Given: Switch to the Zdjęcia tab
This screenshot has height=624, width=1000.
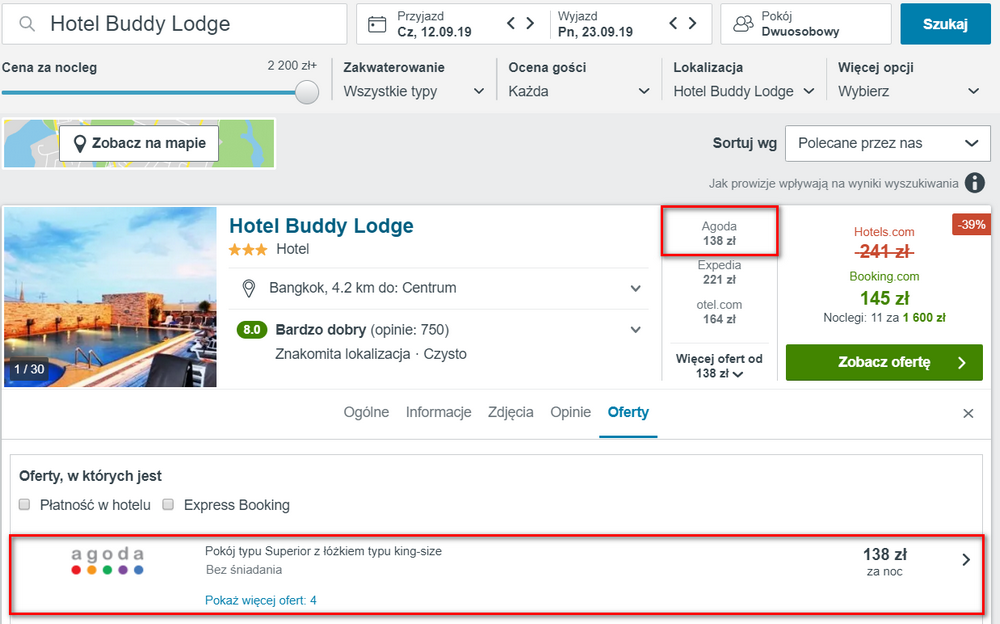Looking at the screenshot, I should click(x=510, y=412).
